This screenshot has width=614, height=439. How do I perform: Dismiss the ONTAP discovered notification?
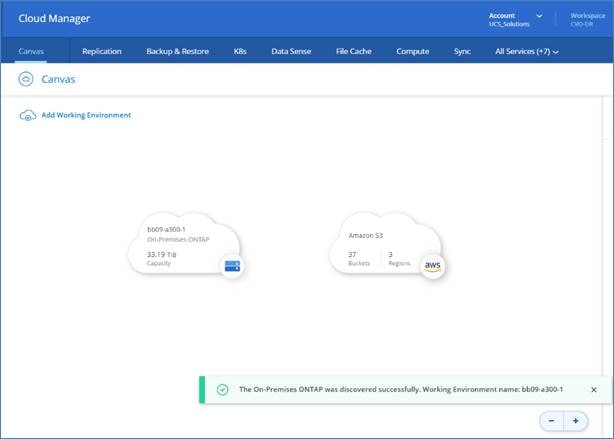point(594,390)
